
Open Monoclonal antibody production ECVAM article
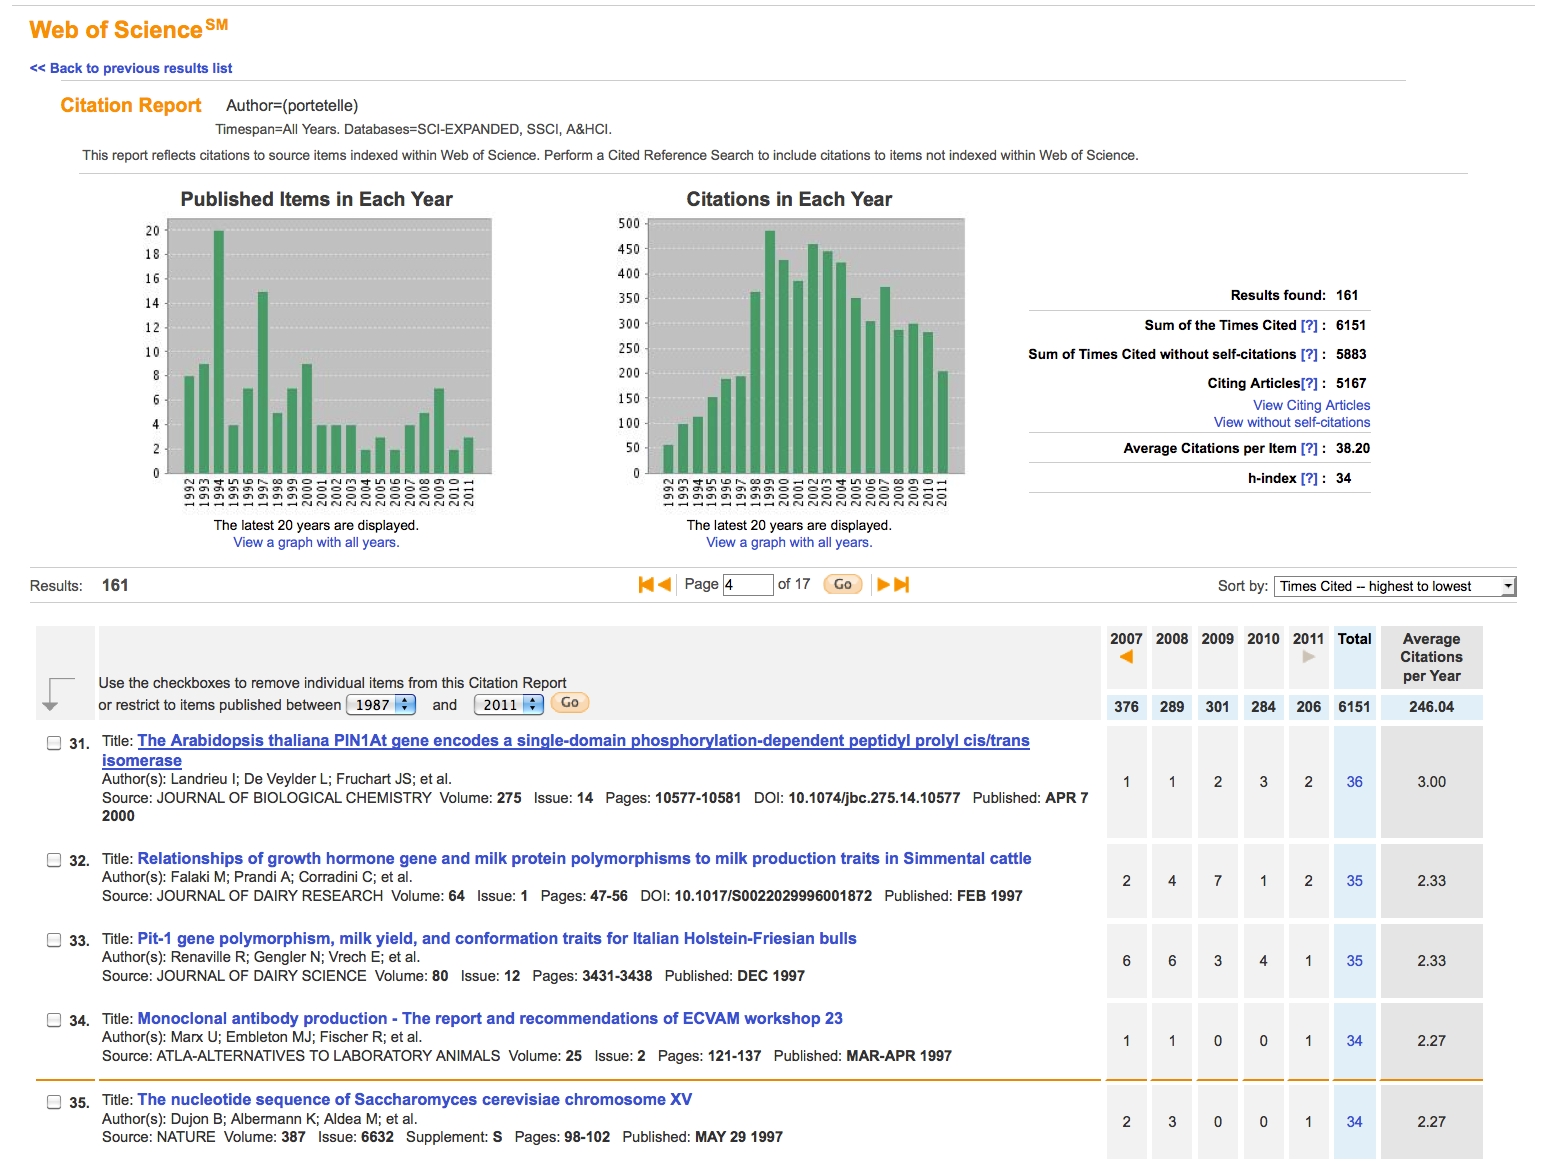[490, 1018]
